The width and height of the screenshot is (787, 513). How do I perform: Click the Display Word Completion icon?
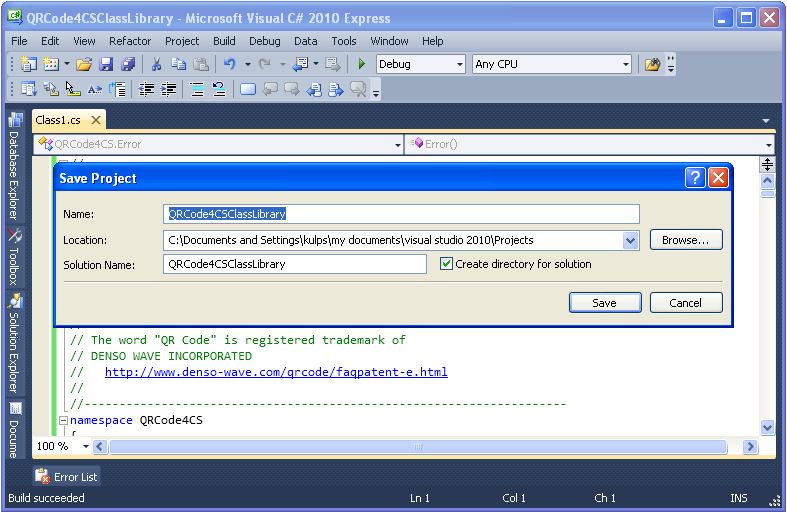point(95,89)
